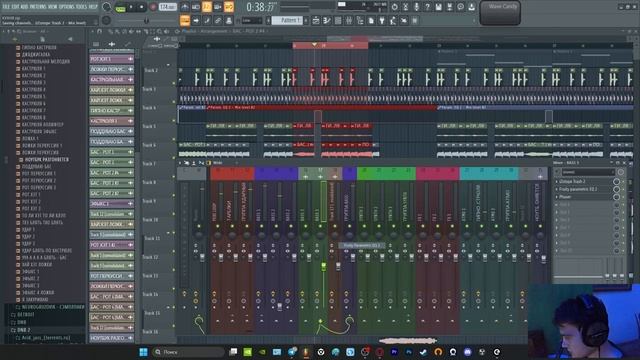Screen dimensions: 640x360
Task: Open the Piano roll view icon
Action: point(327,20)
